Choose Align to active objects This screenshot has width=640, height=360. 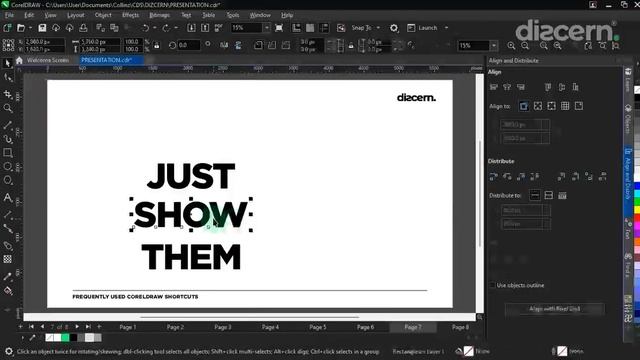[524, 106]
